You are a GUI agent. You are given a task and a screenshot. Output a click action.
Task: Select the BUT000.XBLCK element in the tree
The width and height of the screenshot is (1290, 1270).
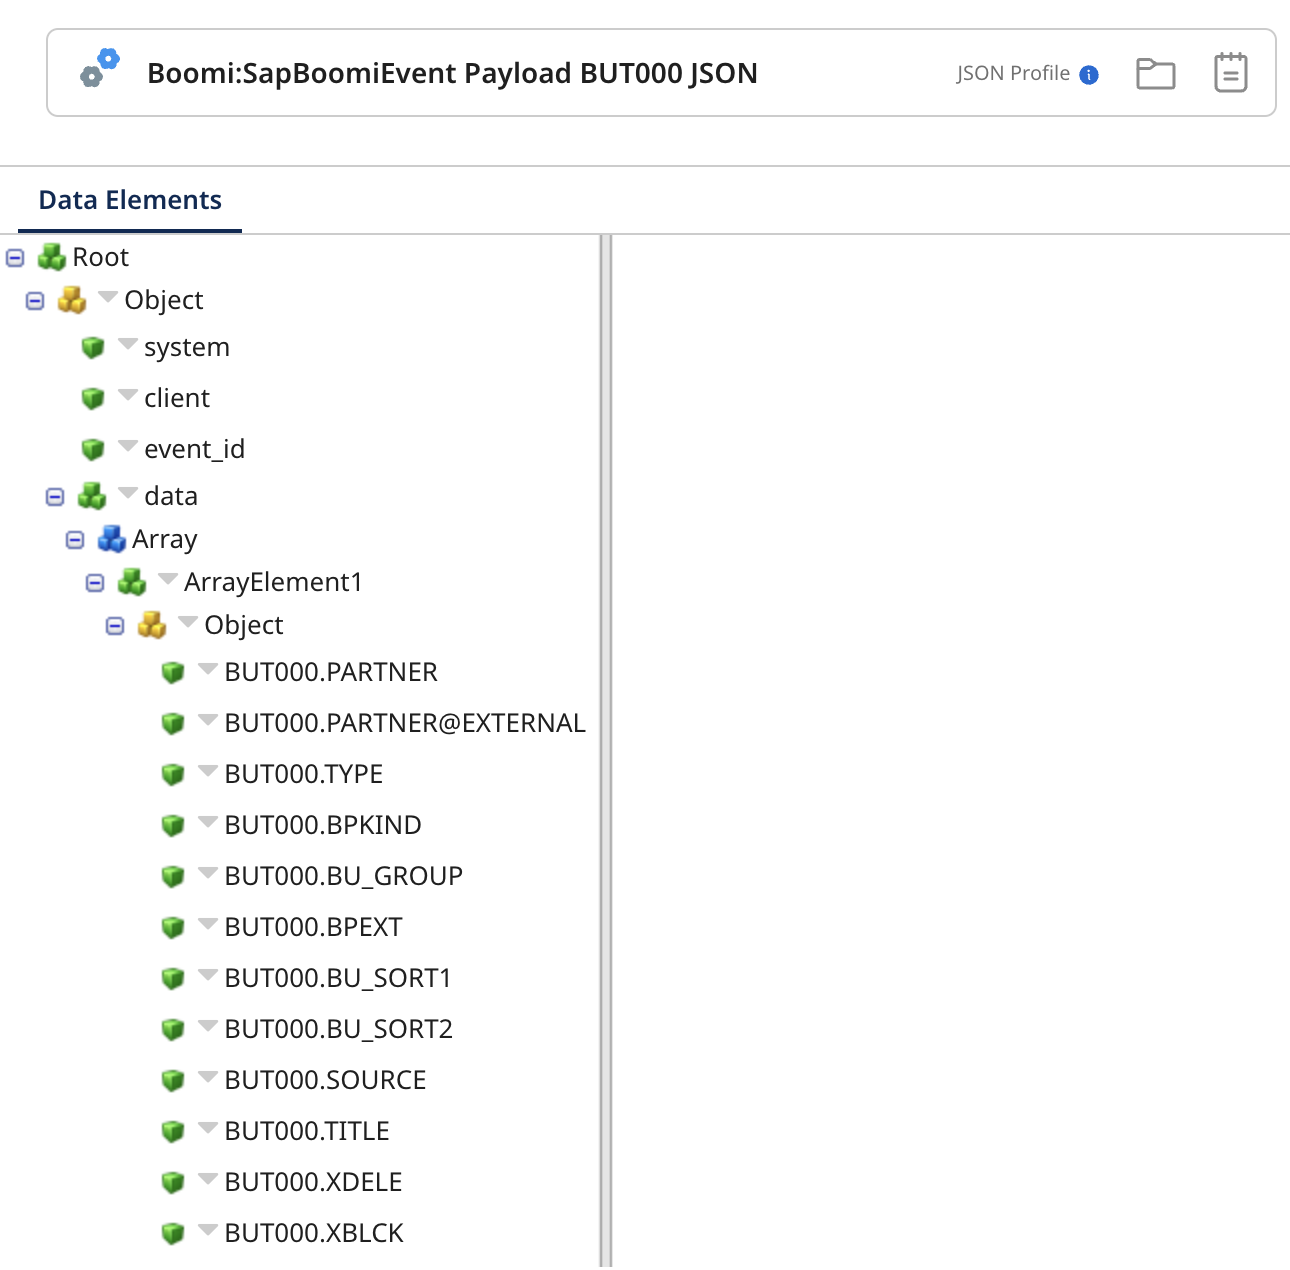[313, 1232]
